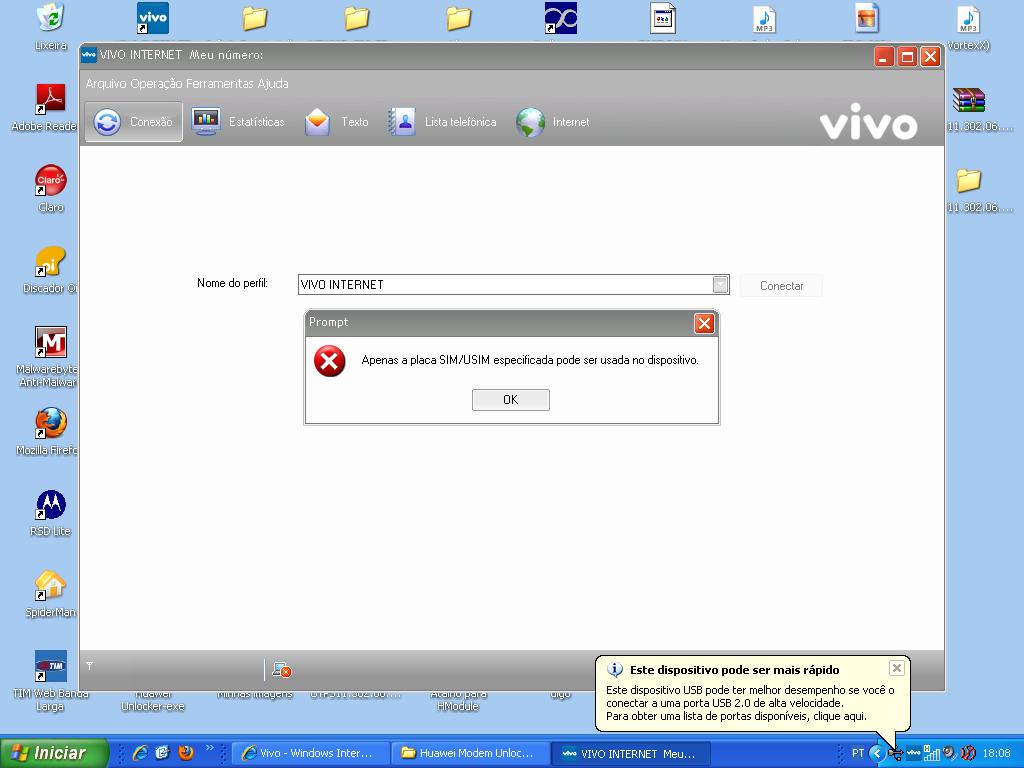
Task: Click the USB balloon message text
Action: [x=750, y=703]
